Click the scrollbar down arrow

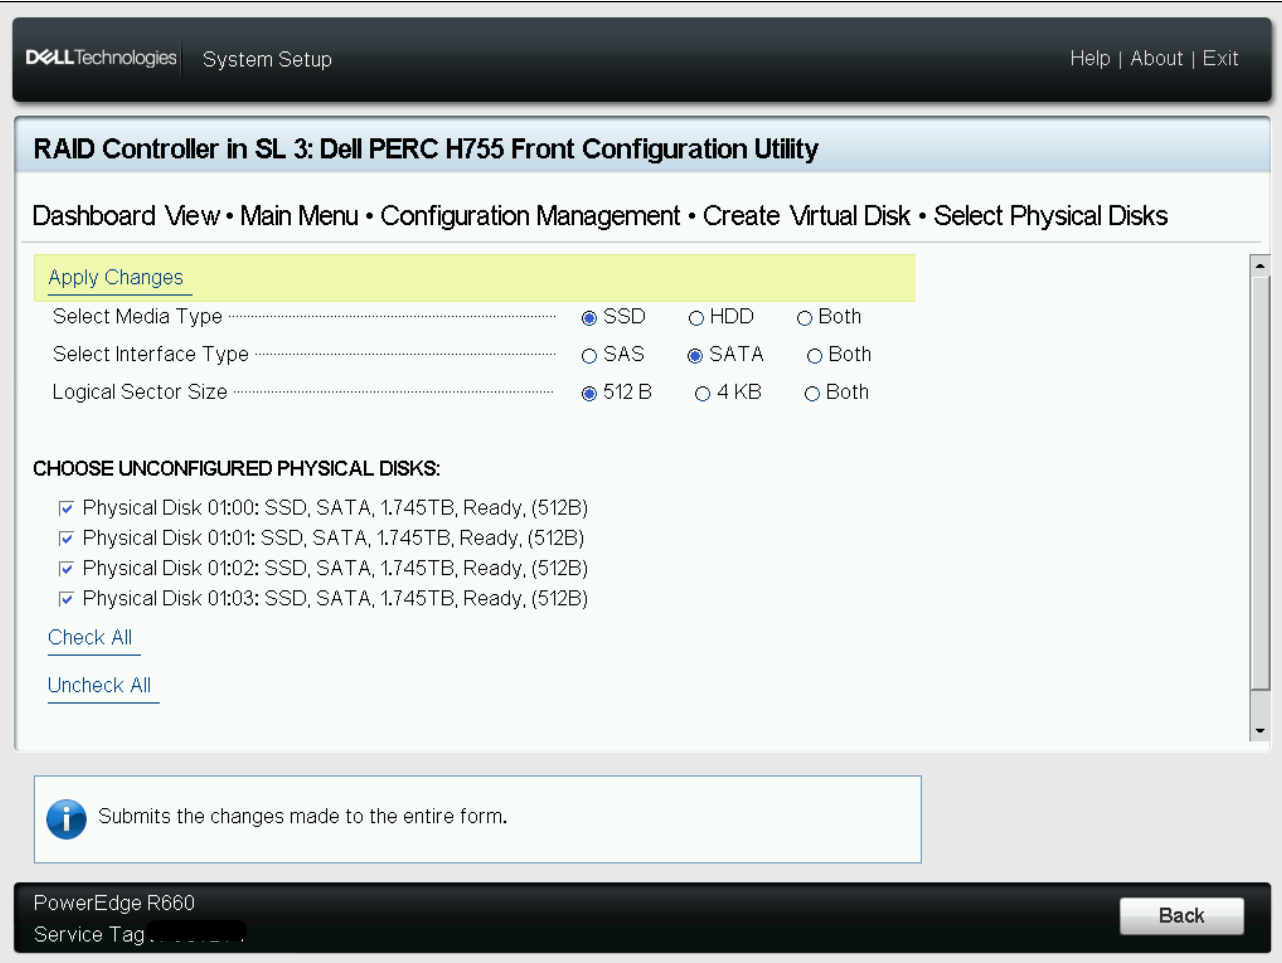[1260, 730]
